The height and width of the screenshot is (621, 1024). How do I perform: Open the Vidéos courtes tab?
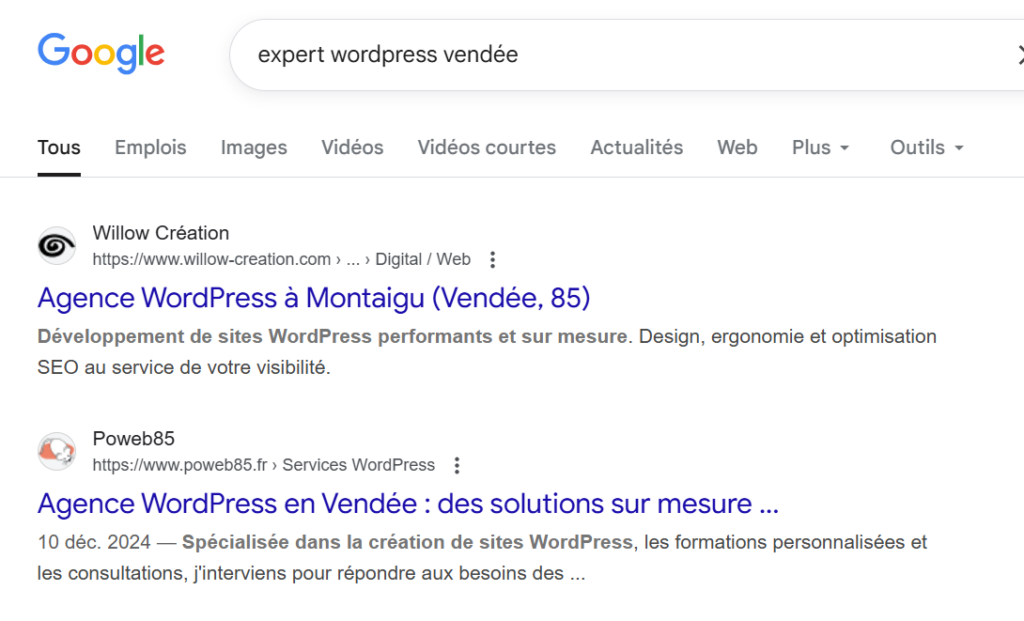coord(487,147)
